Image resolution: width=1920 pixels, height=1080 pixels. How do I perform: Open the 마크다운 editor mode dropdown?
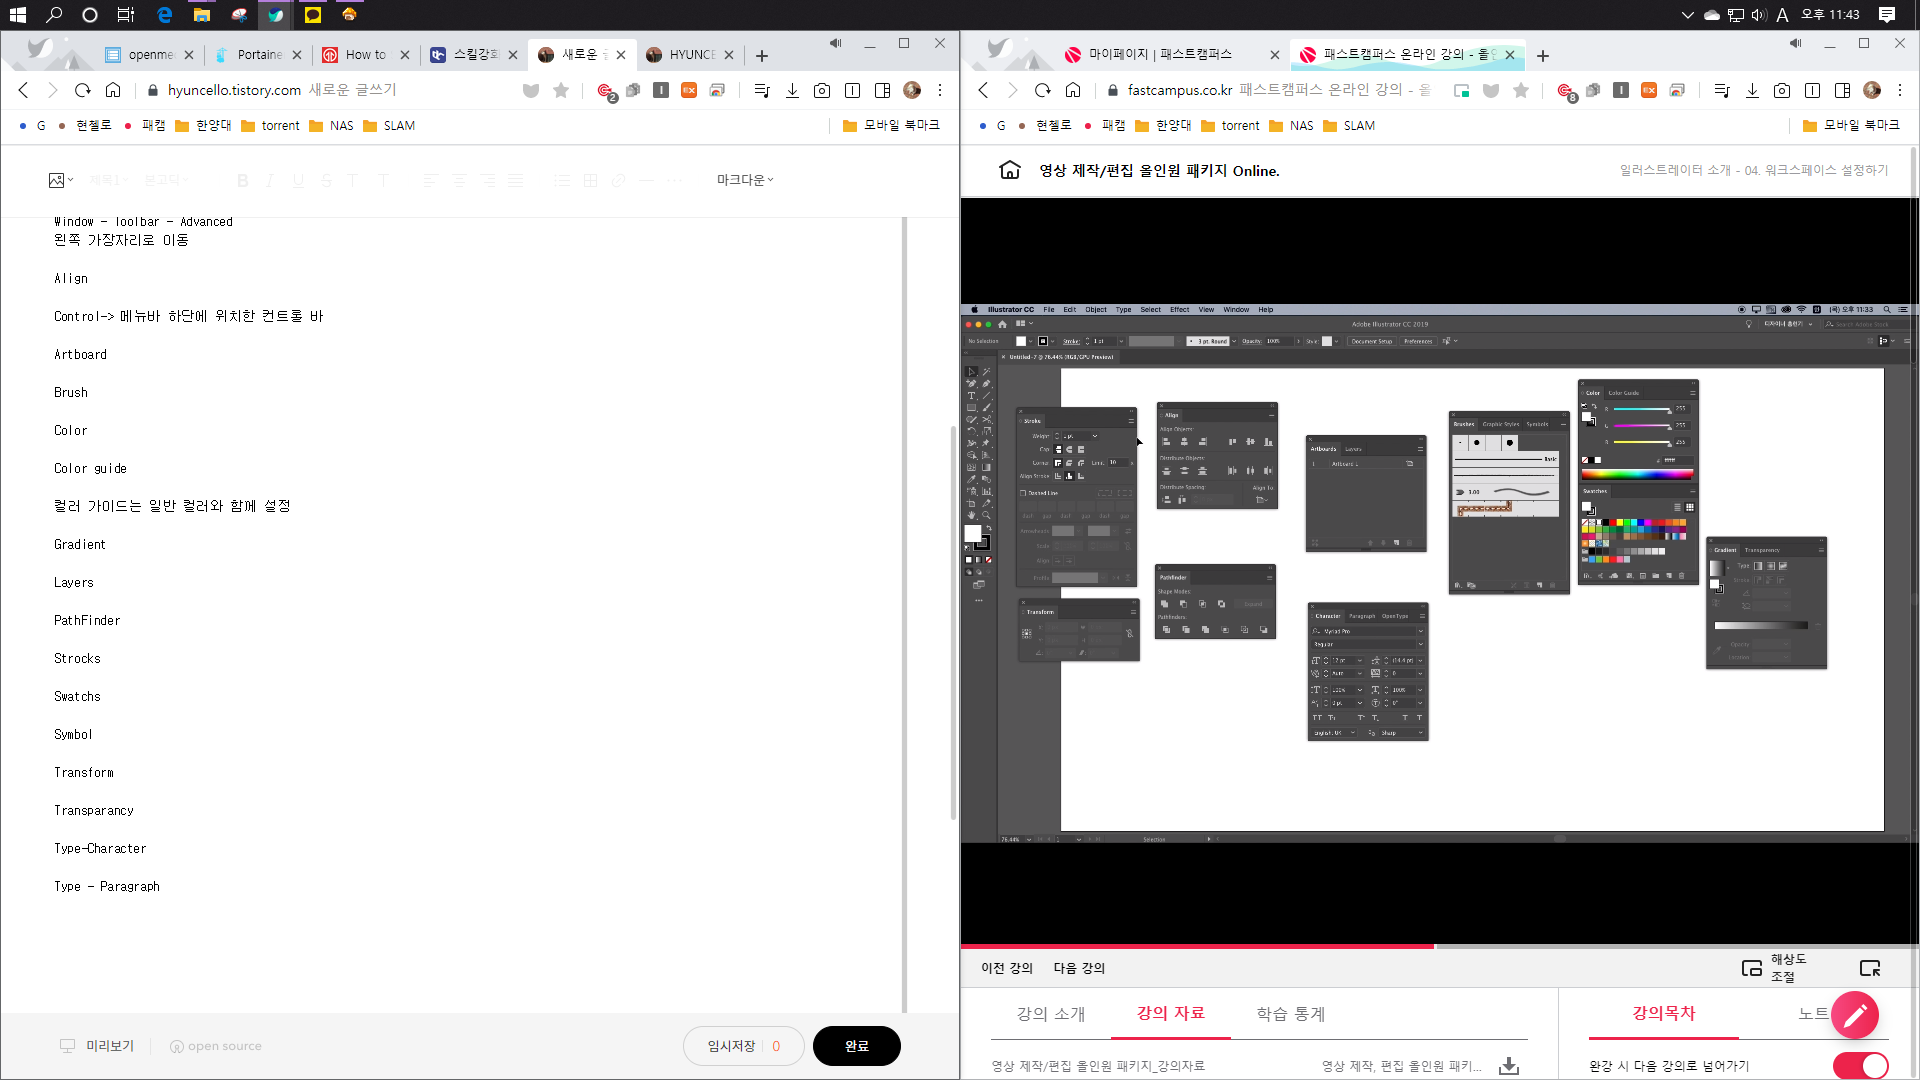click(x=745, y=180)
